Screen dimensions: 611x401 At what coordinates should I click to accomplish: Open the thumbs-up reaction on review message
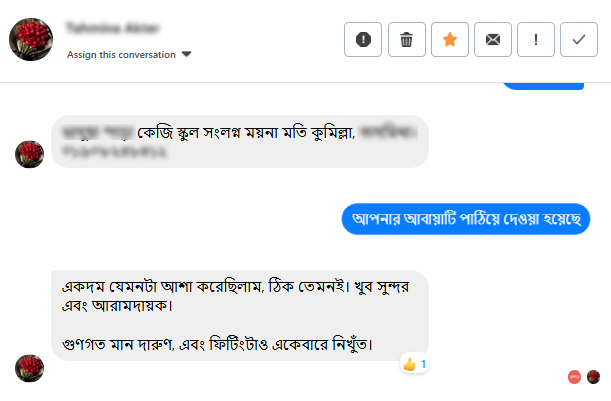coord(408,364)
